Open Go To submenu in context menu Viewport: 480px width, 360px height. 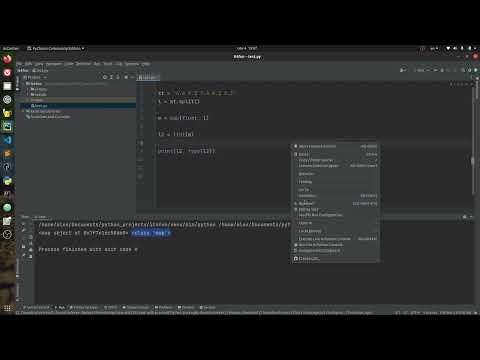335,190
